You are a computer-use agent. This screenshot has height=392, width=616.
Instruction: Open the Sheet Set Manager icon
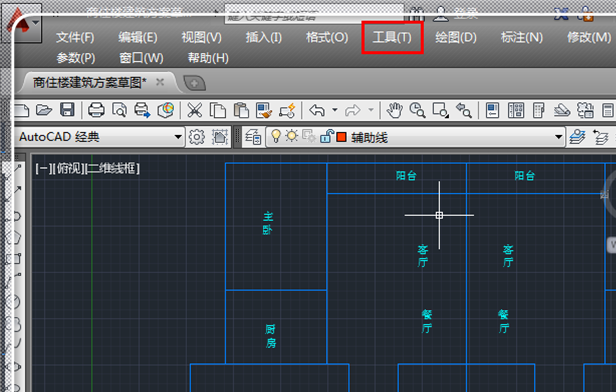click(562, 110)
